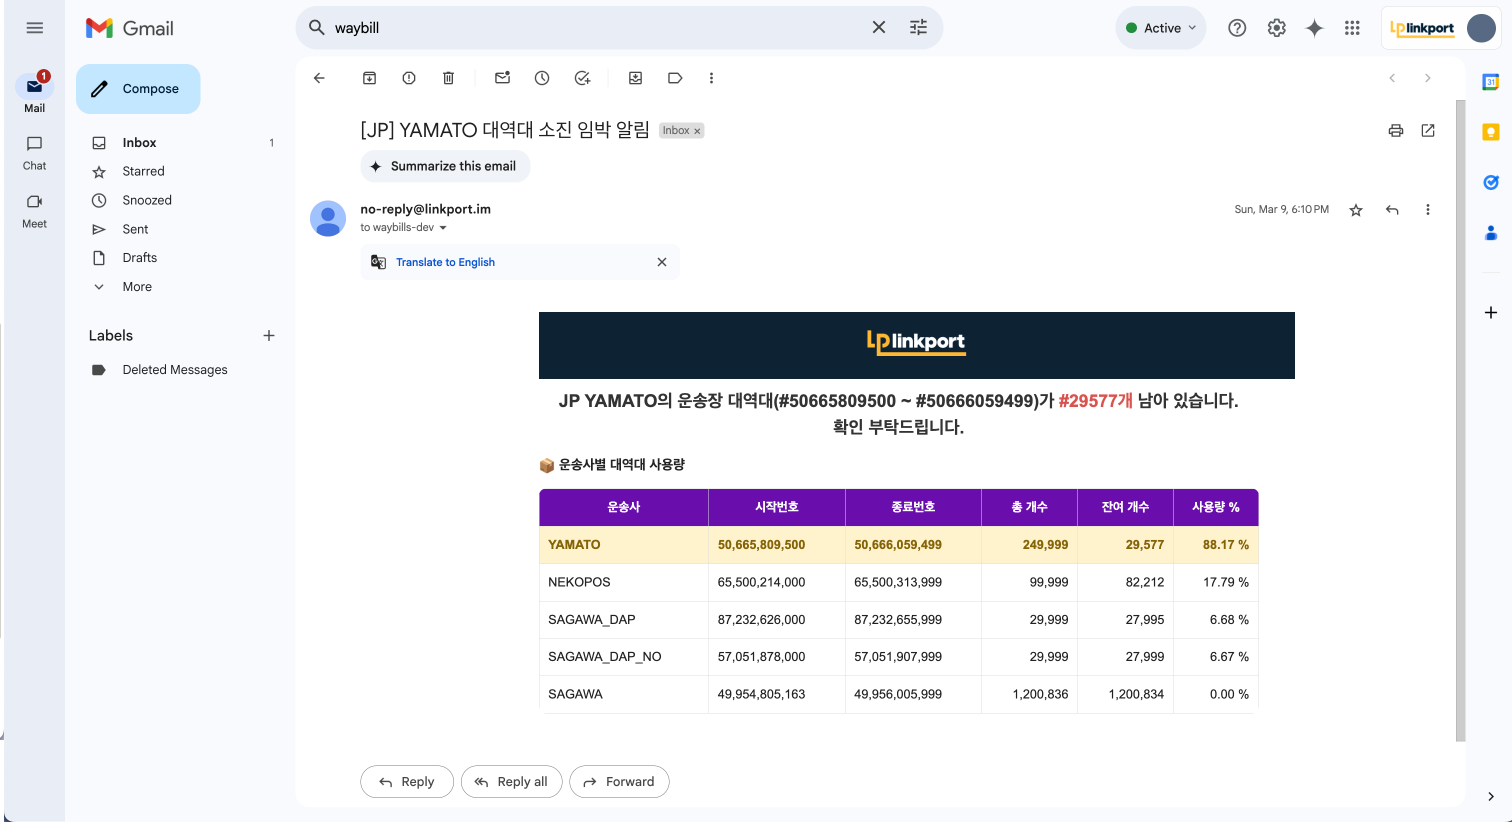
Task: Reply using the header arrow icon
Action: click(x=1392, y=210)
